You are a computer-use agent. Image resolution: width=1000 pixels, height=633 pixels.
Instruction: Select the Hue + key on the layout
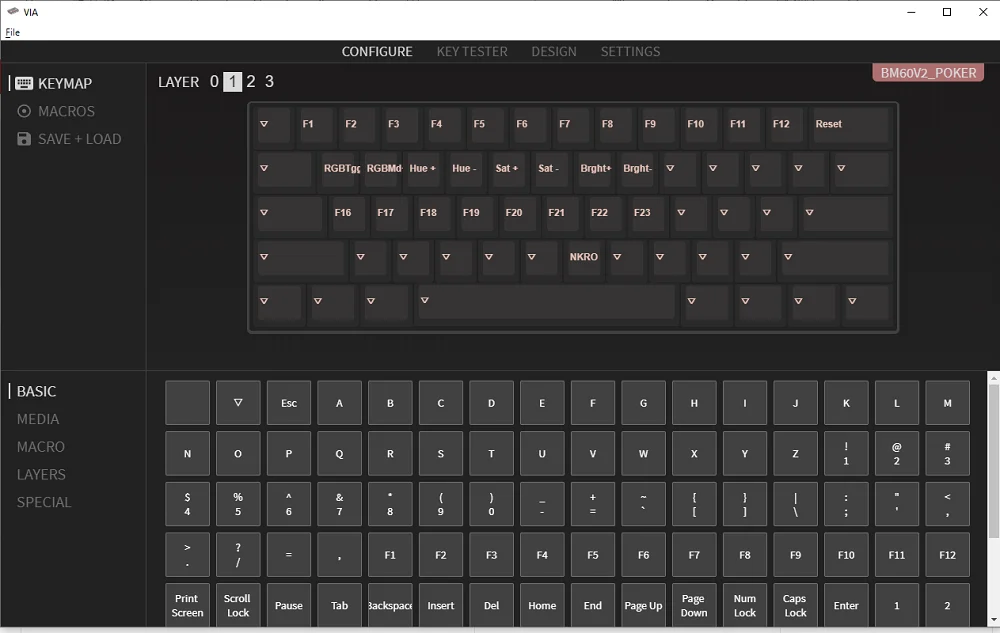(423, 169)
